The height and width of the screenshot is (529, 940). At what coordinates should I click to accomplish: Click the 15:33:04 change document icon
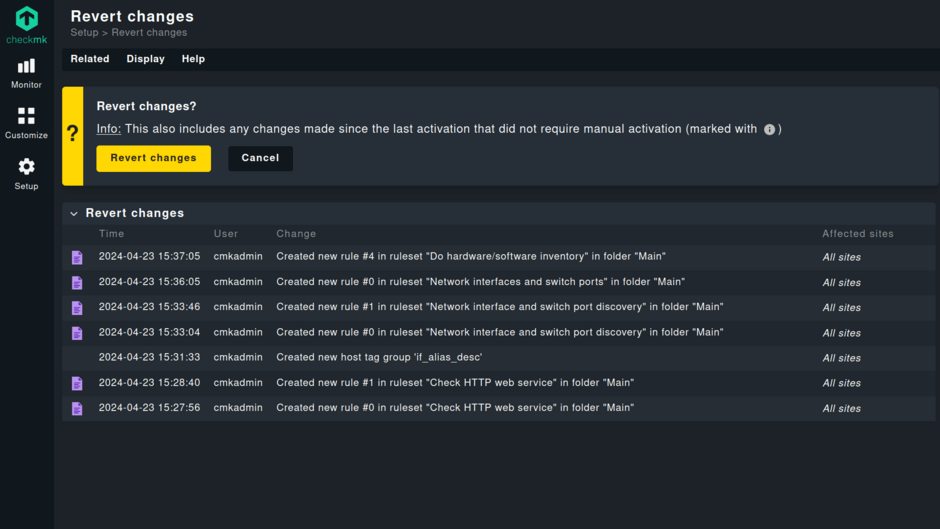tap(77, 333)
